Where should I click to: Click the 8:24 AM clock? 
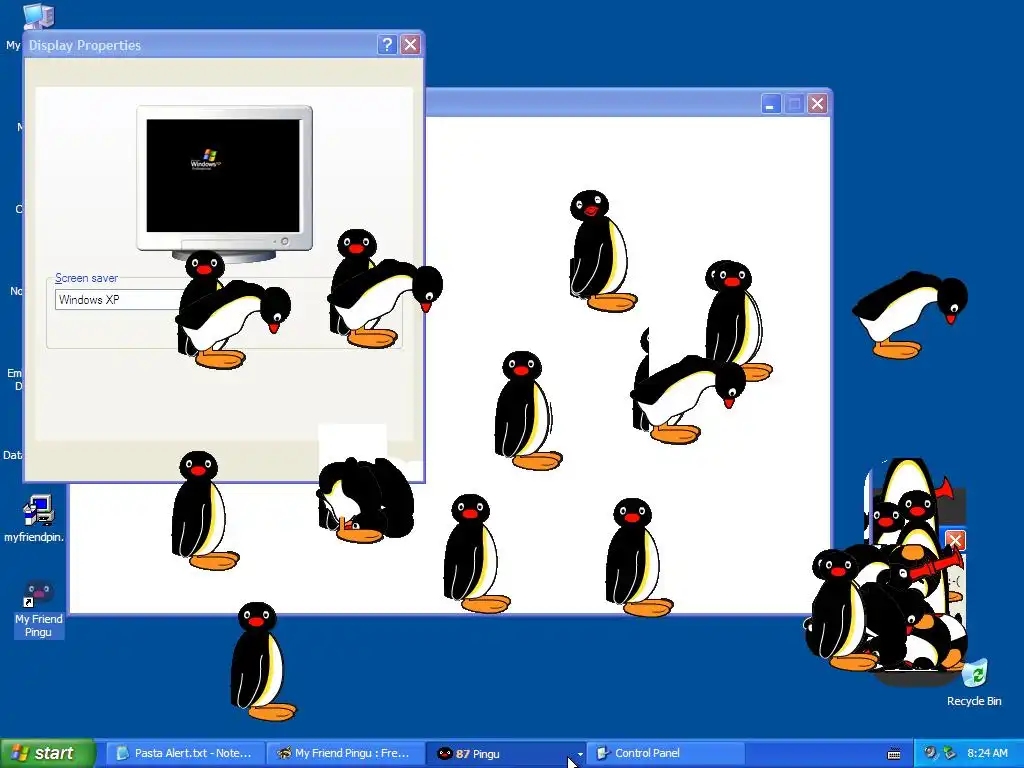point(987,753)
